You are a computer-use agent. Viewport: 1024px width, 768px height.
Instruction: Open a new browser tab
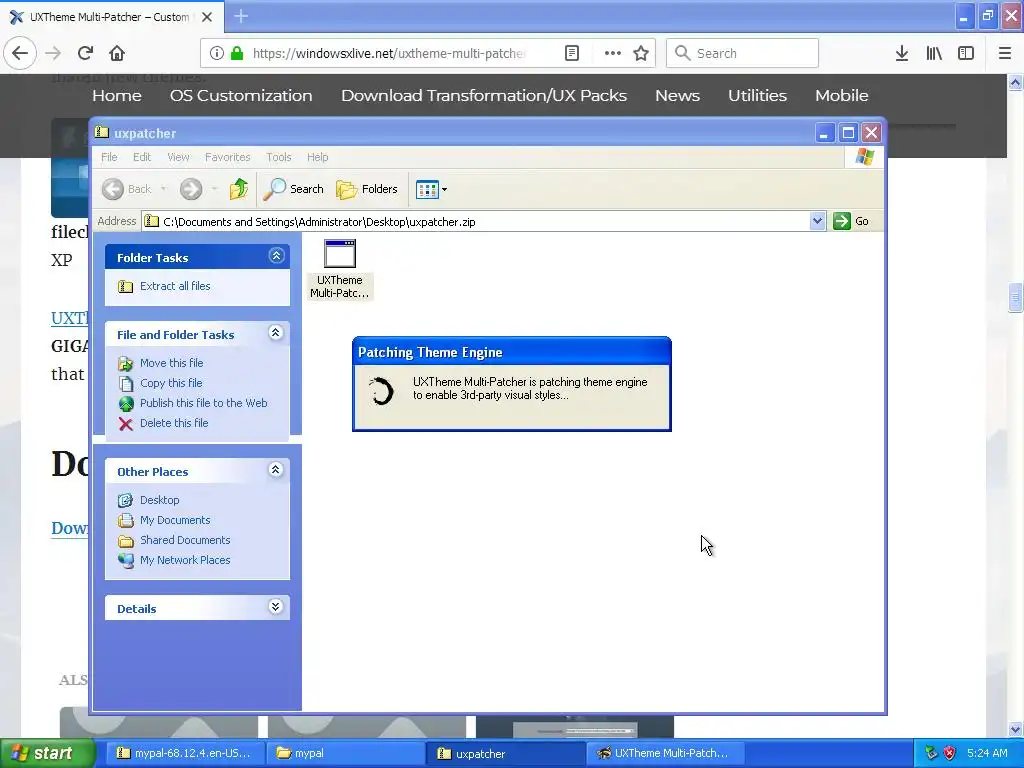(x=241, y=16)
